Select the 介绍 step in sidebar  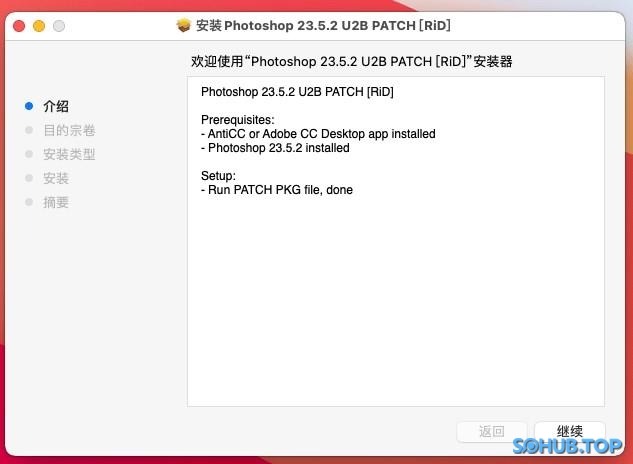tap(56, 106)
